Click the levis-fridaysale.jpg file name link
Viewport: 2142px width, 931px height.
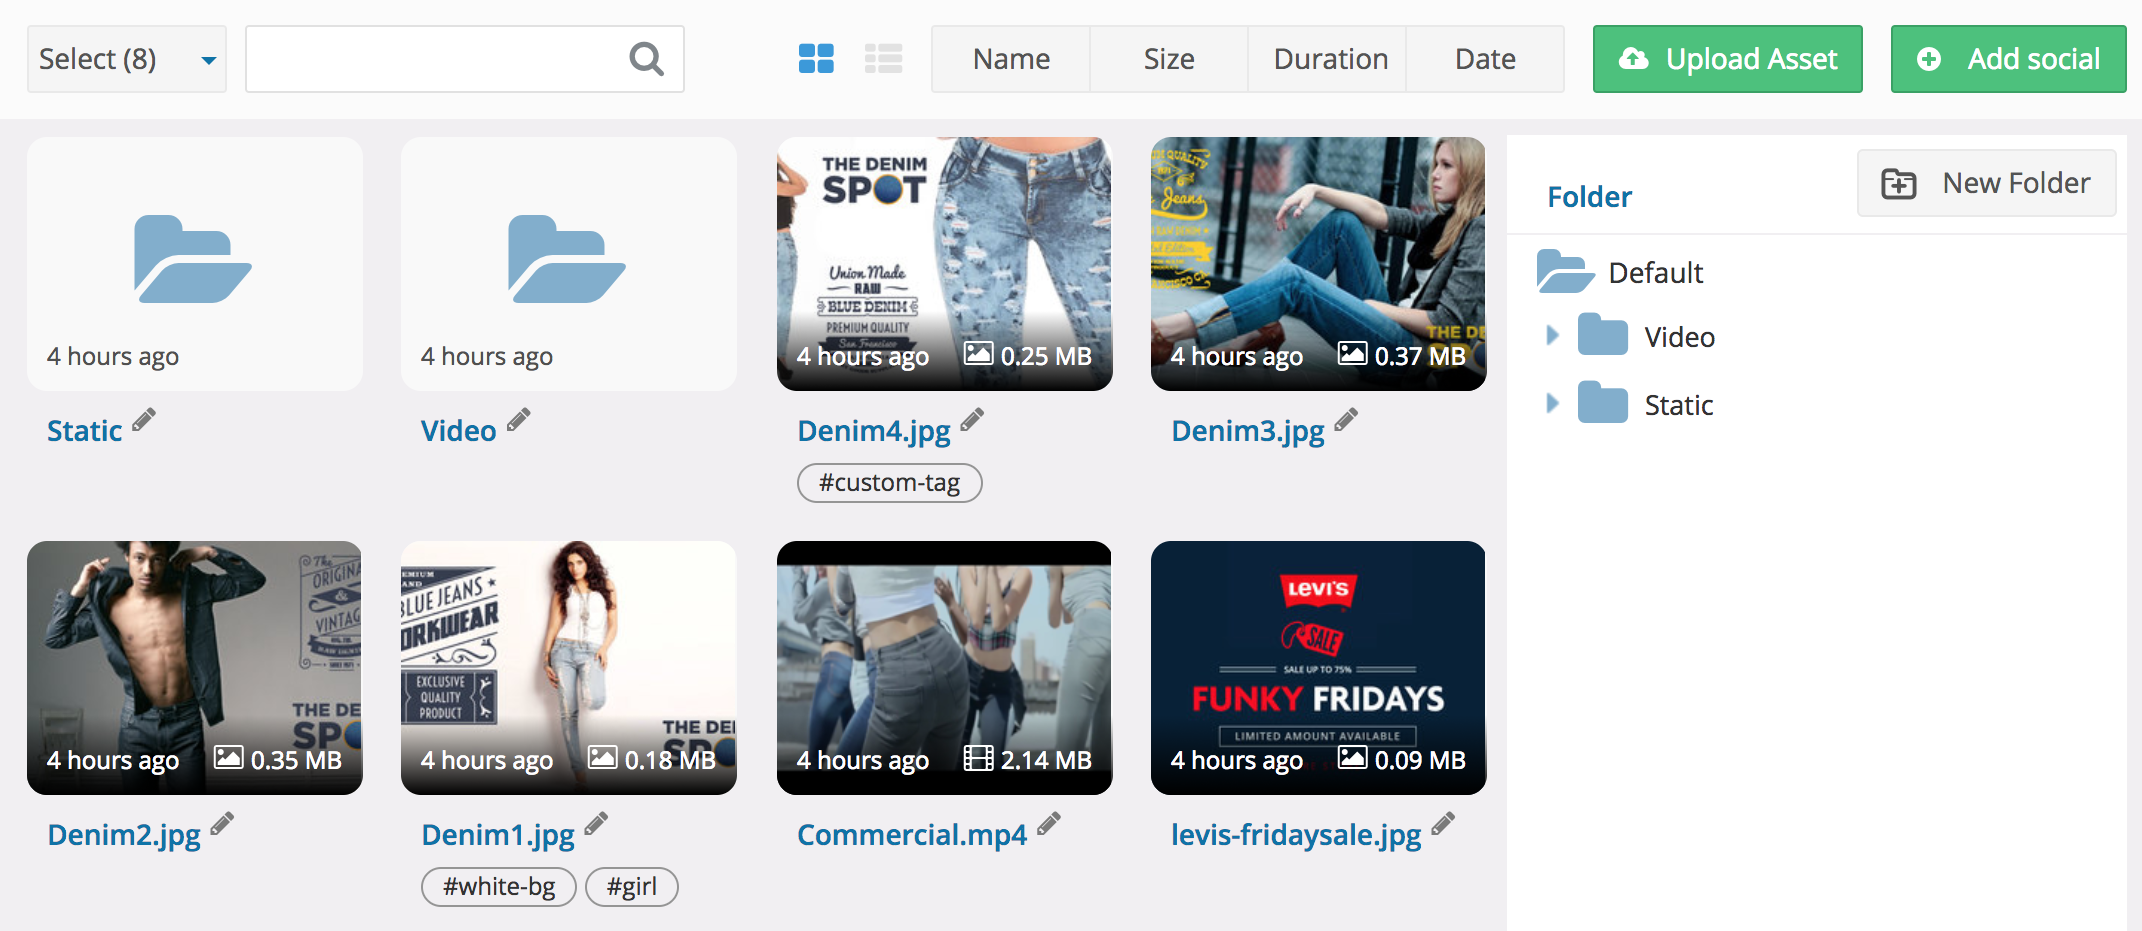1296,835
